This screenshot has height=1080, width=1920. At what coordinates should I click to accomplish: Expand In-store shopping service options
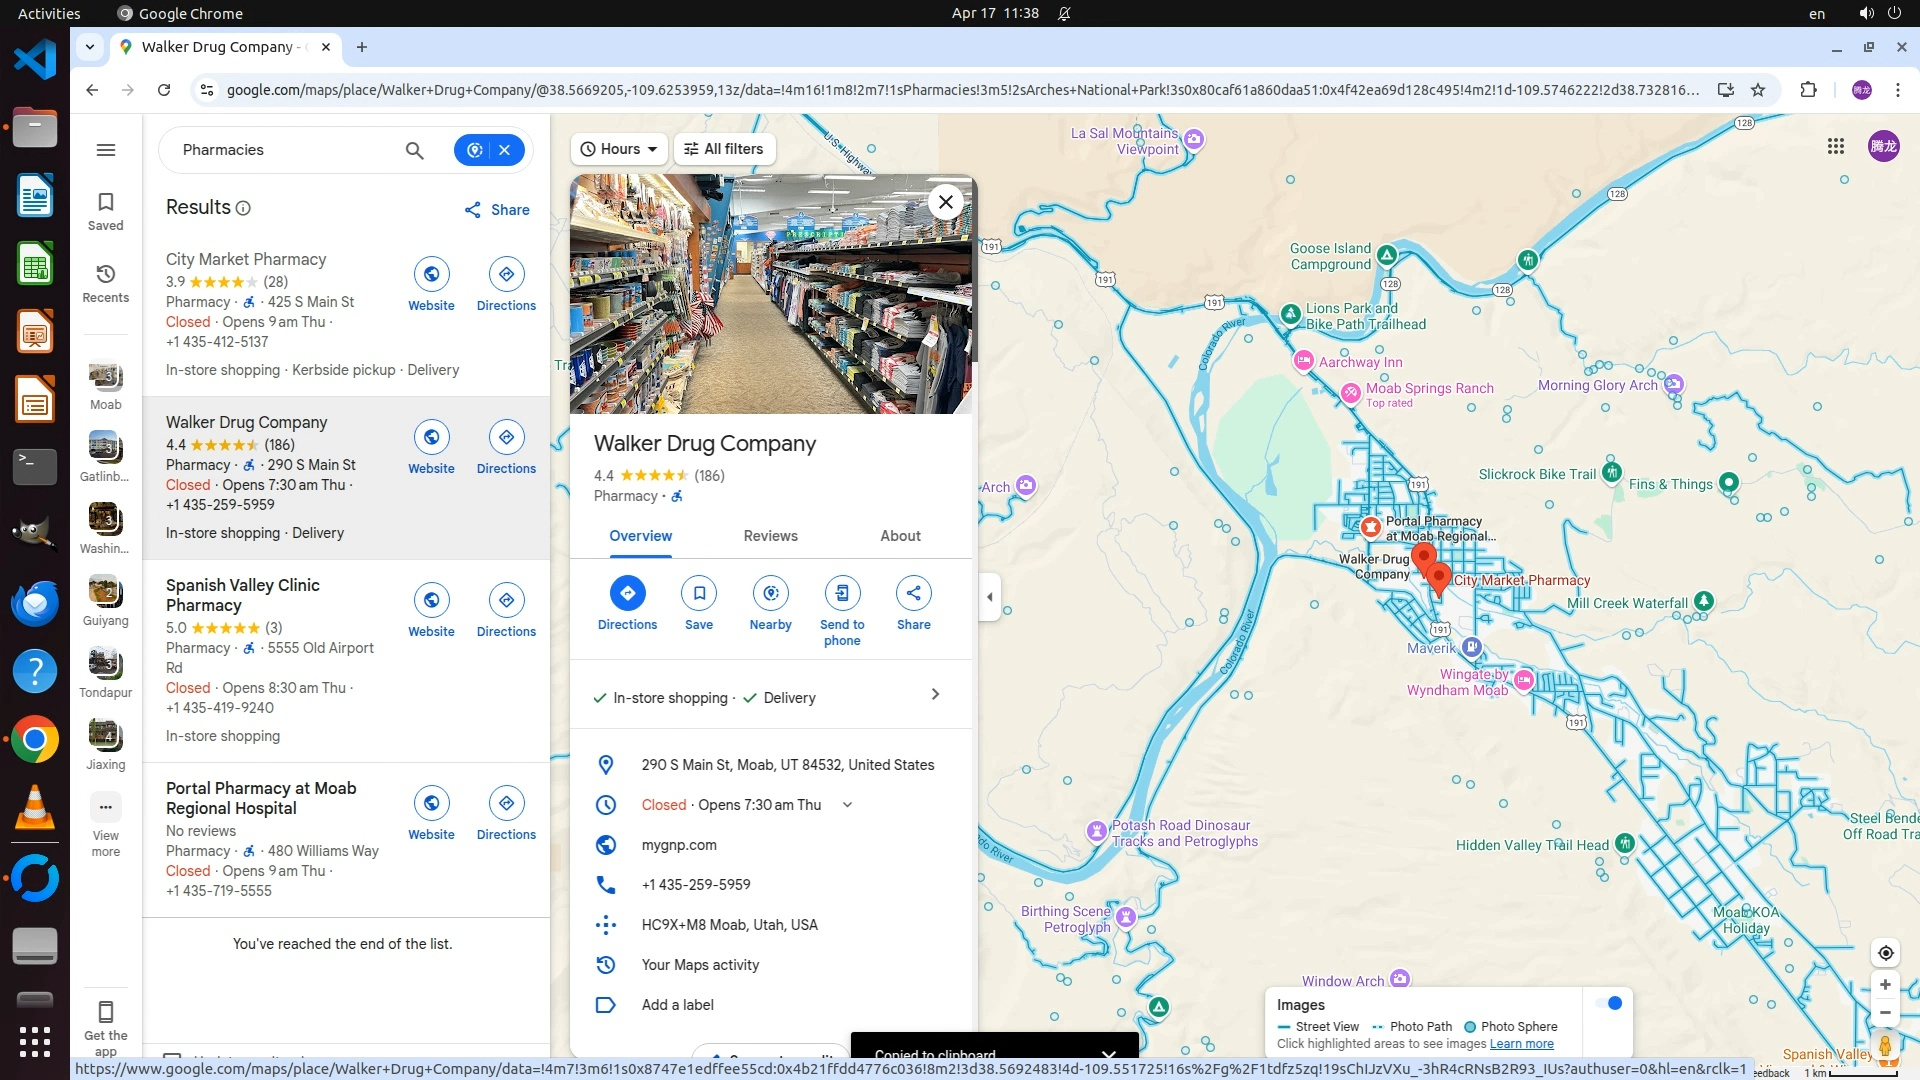[935, 695]
